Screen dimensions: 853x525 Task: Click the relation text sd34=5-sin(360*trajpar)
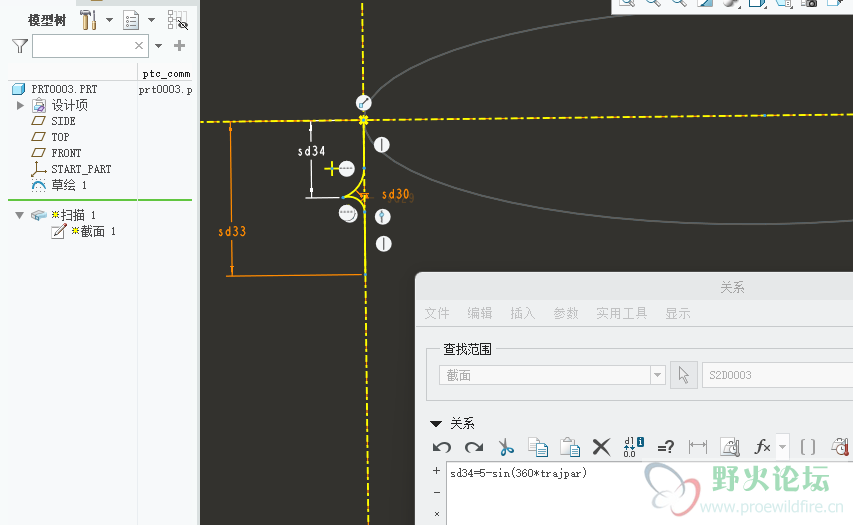(x=518, y=473)
